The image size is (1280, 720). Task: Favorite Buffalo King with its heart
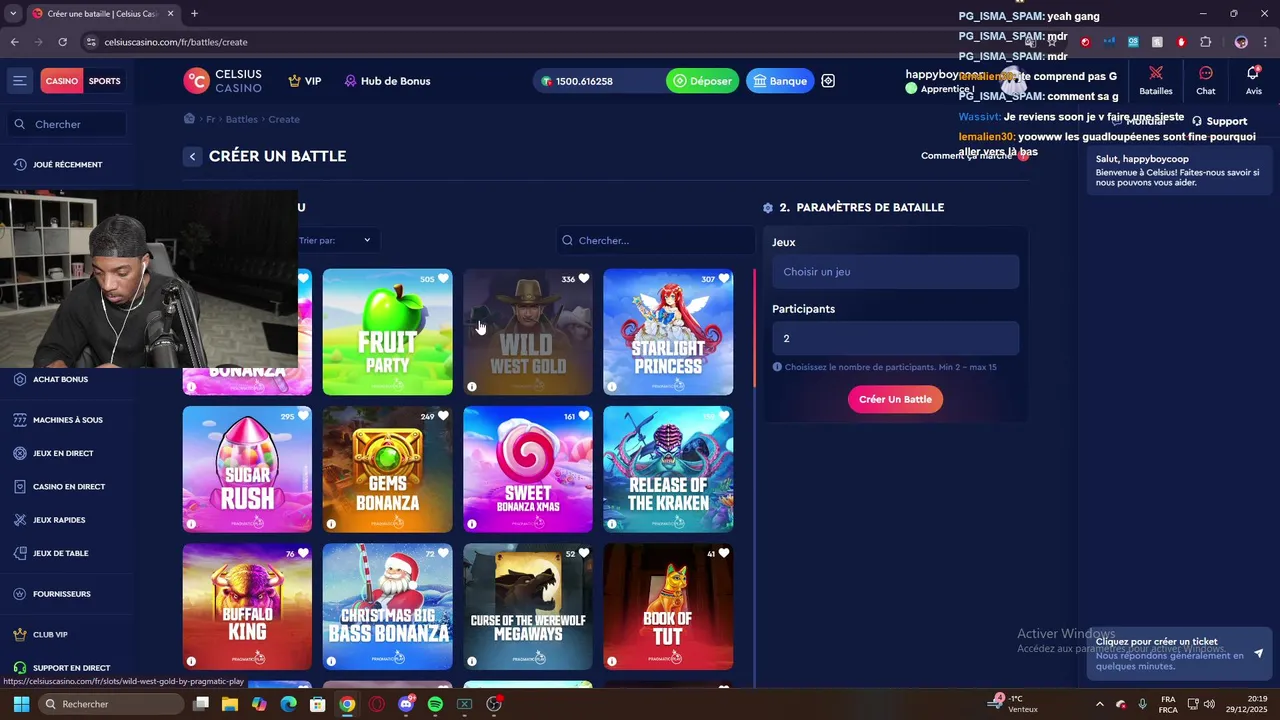point(303,553)
